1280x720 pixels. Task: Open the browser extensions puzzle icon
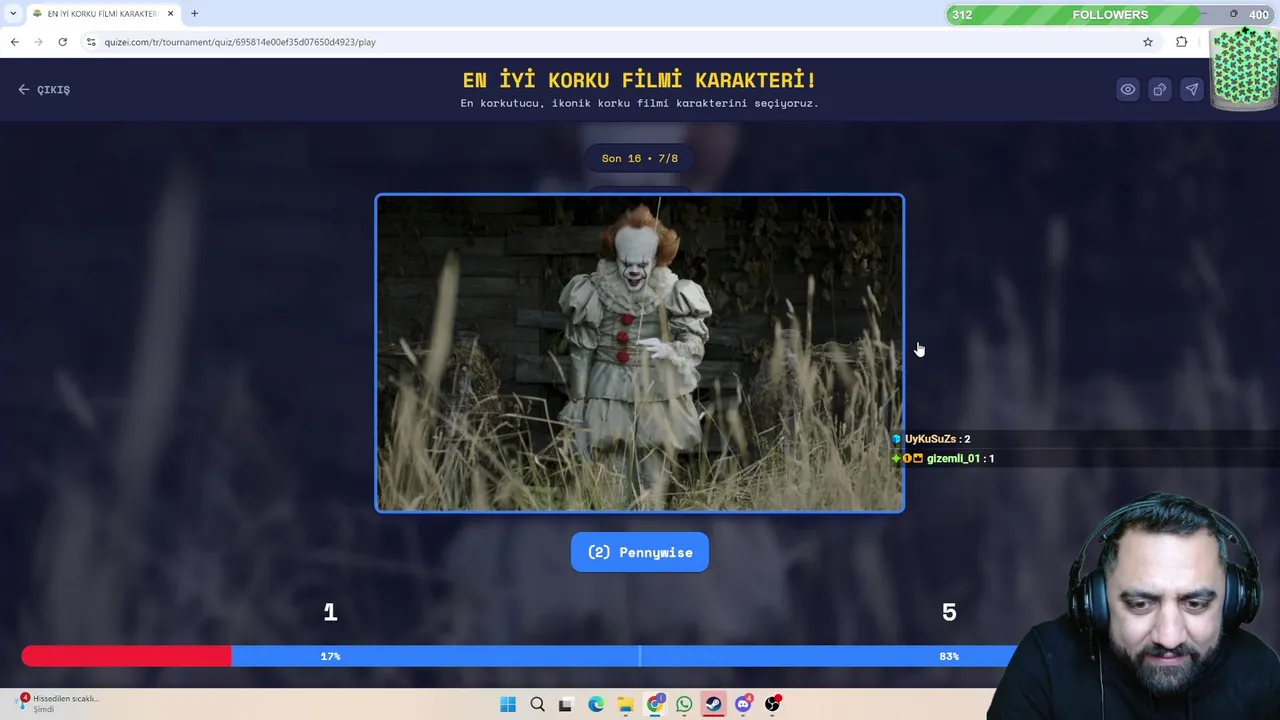click(1182, 42)
